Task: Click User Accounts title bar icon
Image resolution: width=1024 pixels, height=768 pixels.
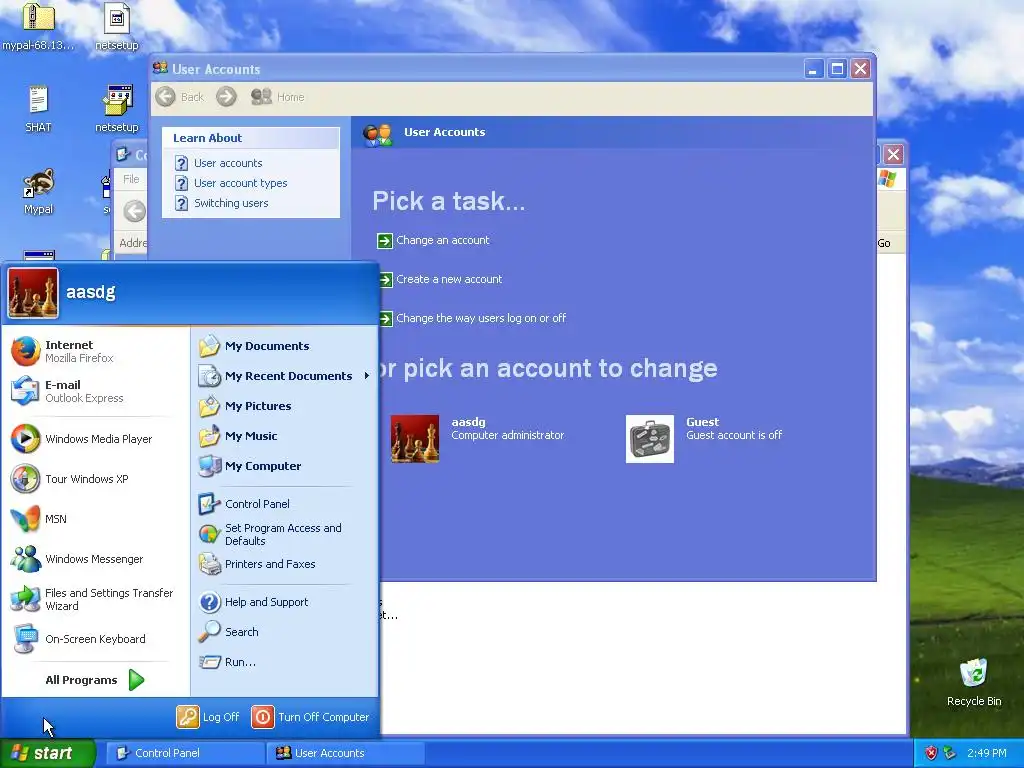Action: pos(160,68)
